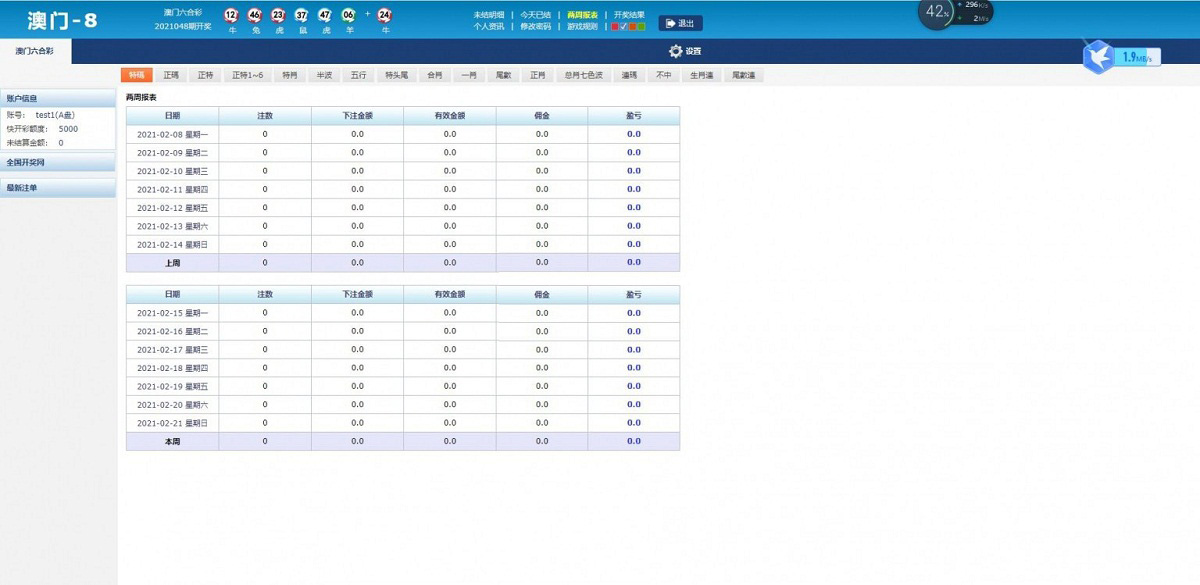
Task: Click the 42% circular memory indicator
Action: [x=936, y=12]
